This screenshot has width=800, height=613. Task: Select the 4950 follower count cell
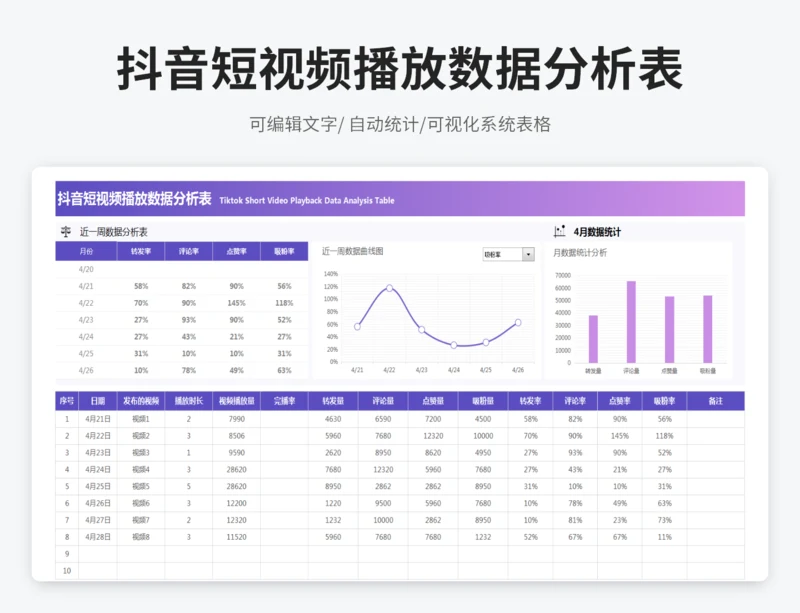coord(483,453)
